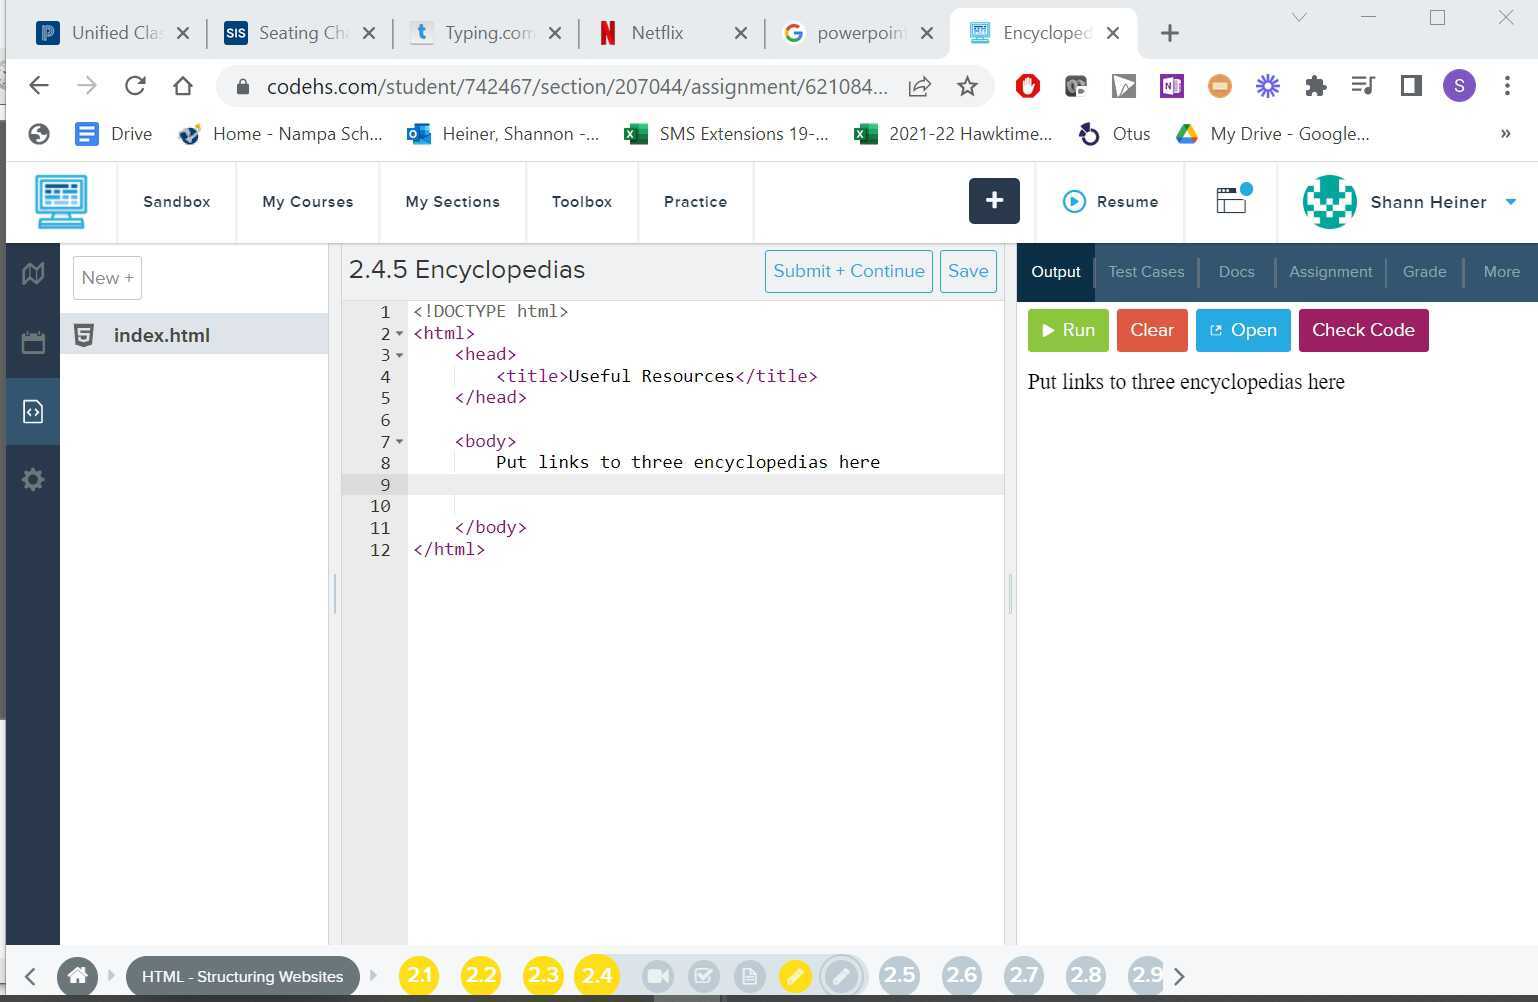Open the schedule icon with blue notification dot
The image size is (1538, 1002).
tap(1229, 201)
